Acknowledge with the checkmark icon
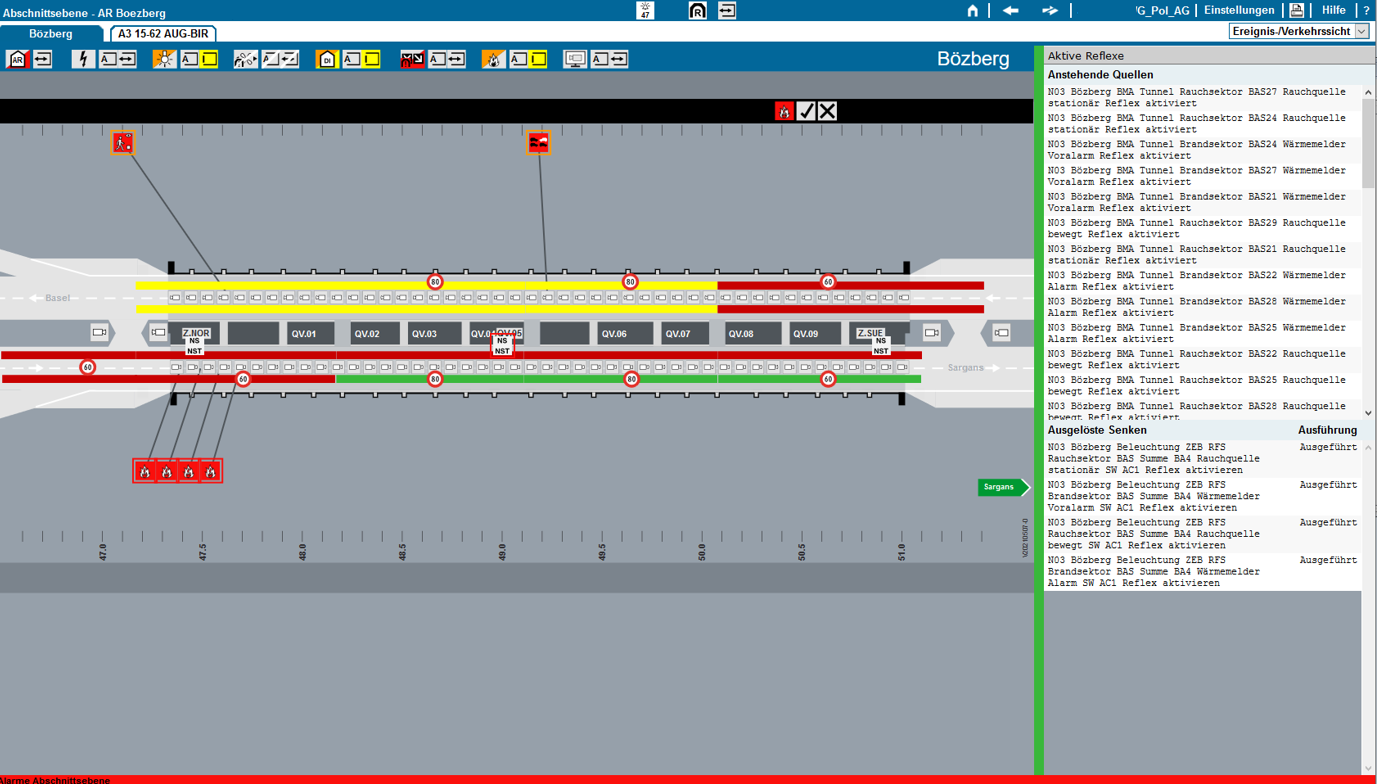 [x=806, y=111]
